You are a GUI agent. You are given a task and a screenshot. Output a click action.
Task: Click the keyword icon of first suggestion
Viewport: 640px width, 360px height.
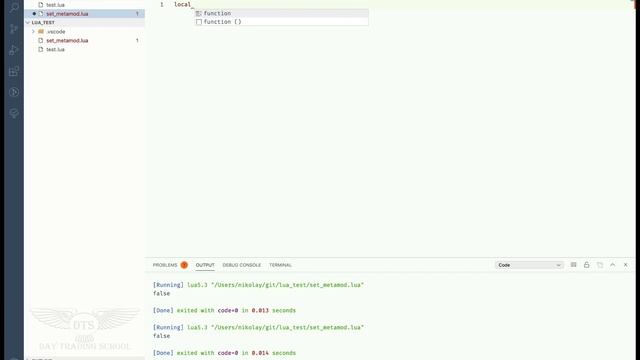pos(199,13)
